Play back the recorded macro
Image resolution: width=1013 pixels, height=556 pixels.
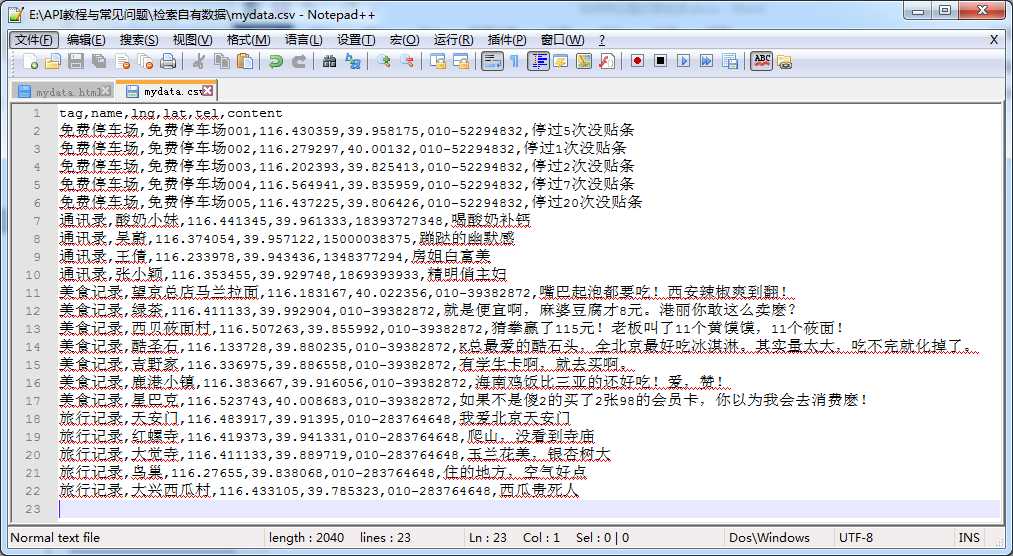pos(684,61)
